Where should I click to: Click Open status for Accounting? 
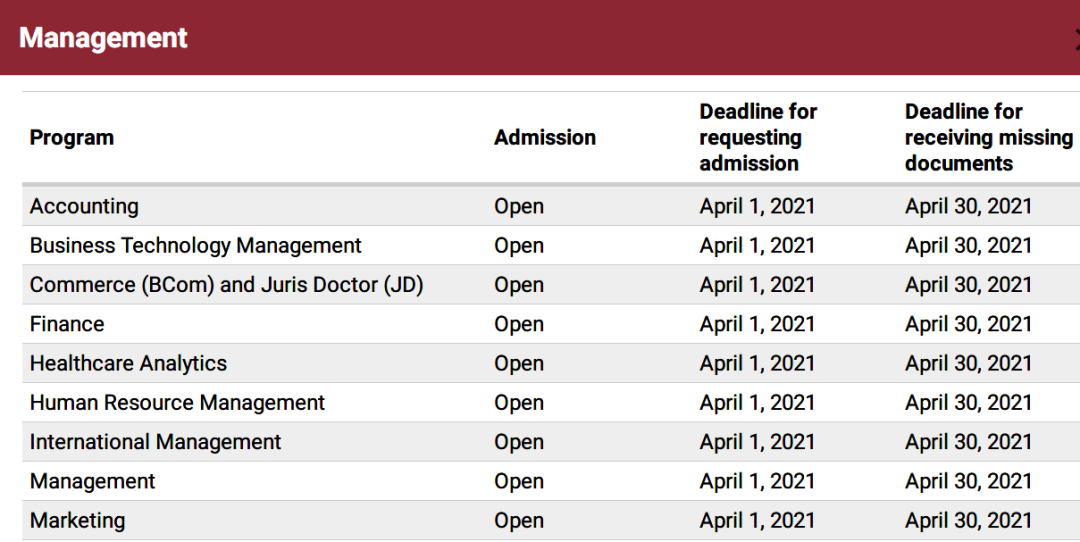(x=519, y=206)
